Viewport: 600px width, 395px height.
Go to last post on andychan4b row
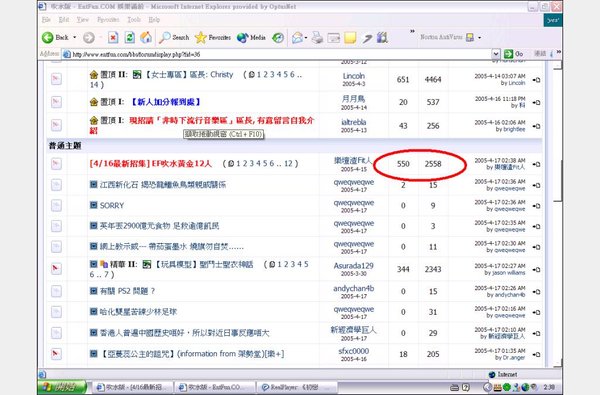537,292
